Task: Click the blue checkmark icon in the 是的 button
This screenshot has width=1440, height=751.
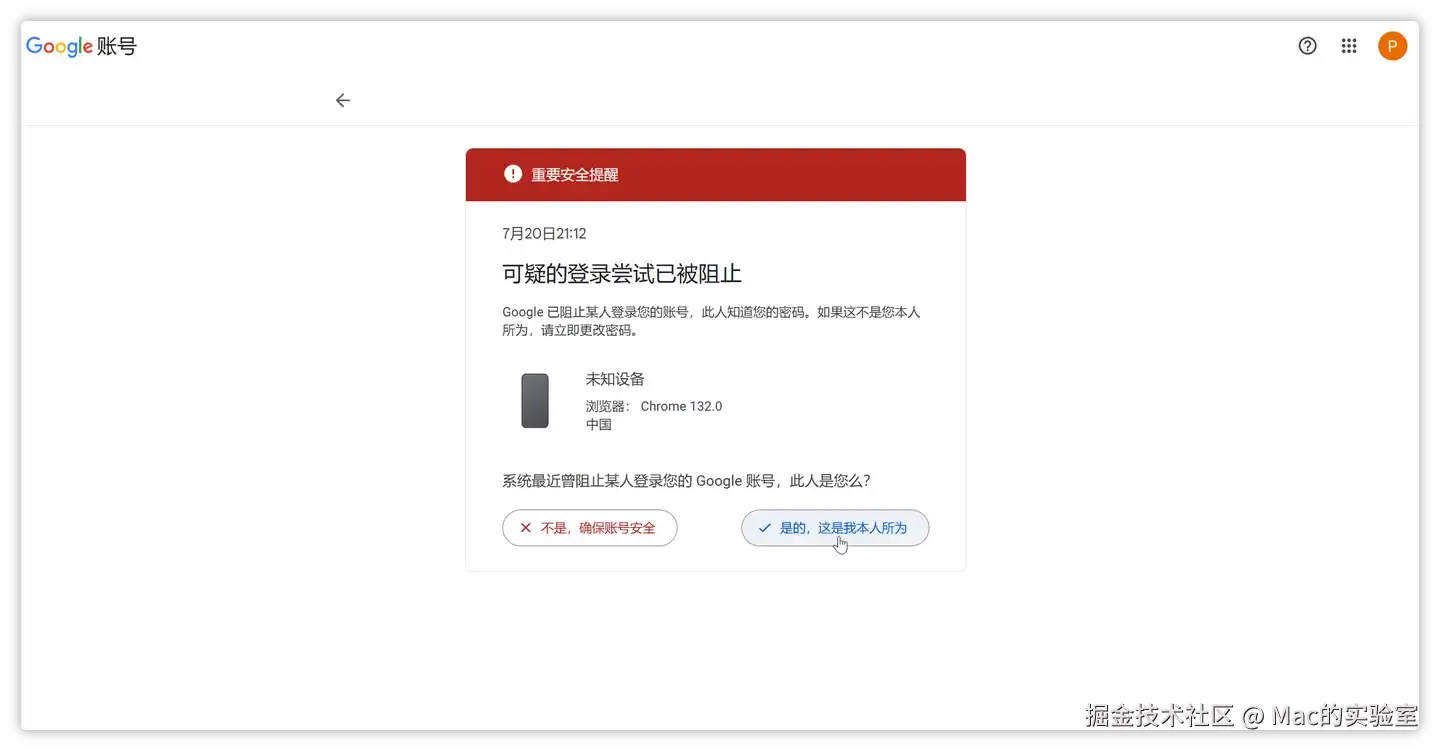Action: (765, 528)
